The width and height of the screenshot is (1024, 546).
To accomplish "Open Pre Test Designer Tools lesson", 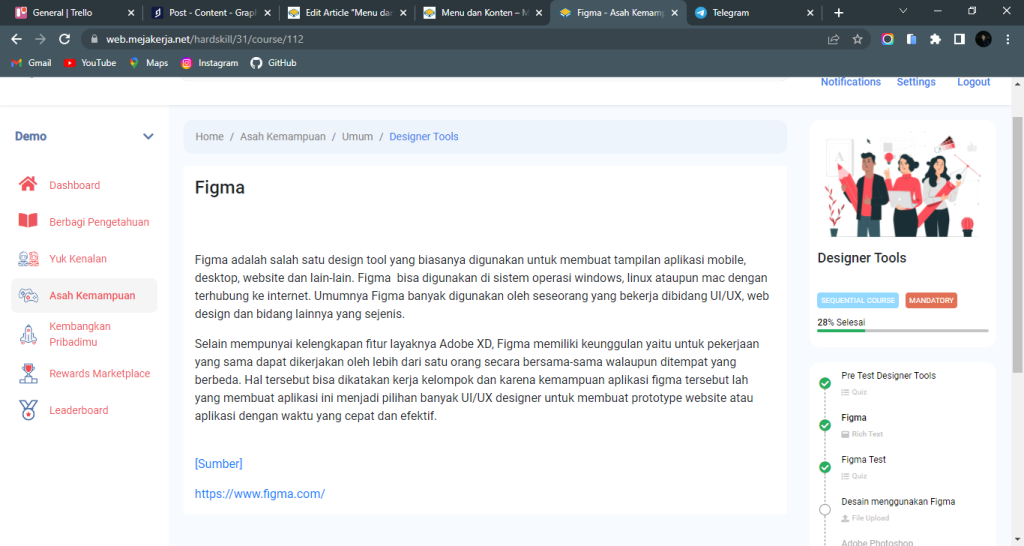I will (888, 376).
